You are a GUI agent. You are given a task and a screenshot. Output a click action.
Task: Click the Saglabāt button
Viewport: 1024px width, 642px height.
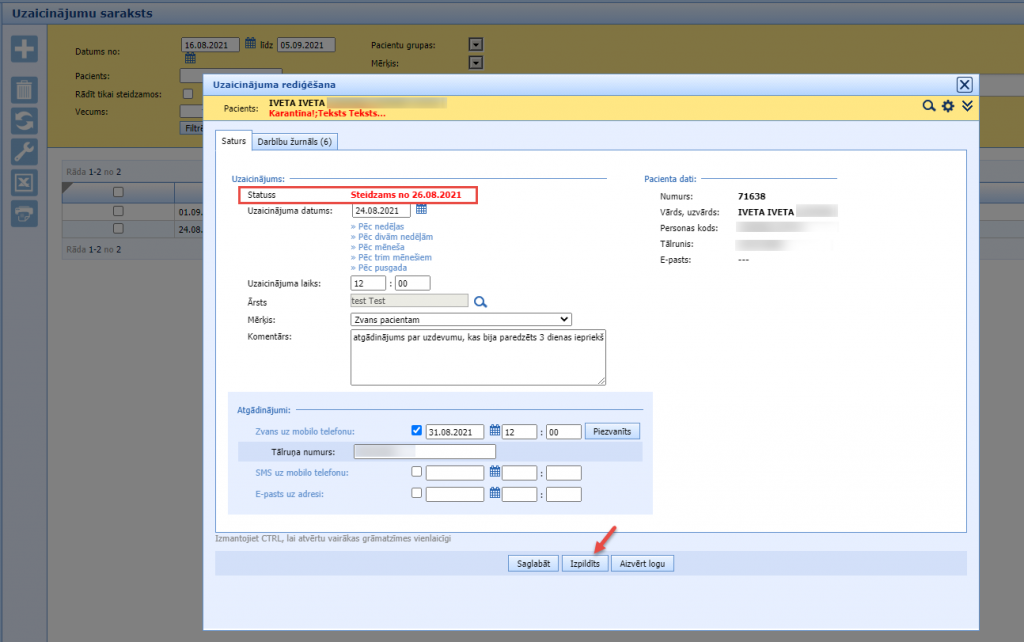(x=532, y=563)
